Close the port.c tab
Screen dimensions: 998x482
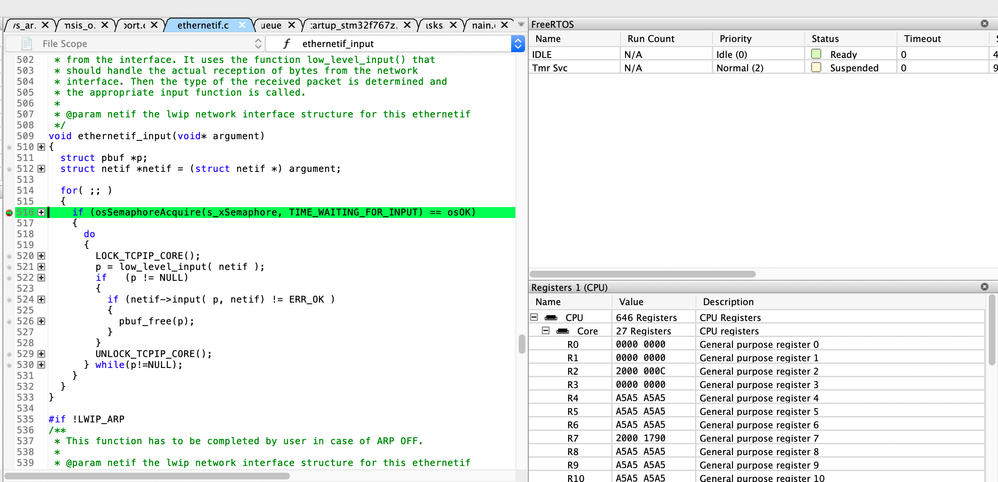tap(154, 25)
